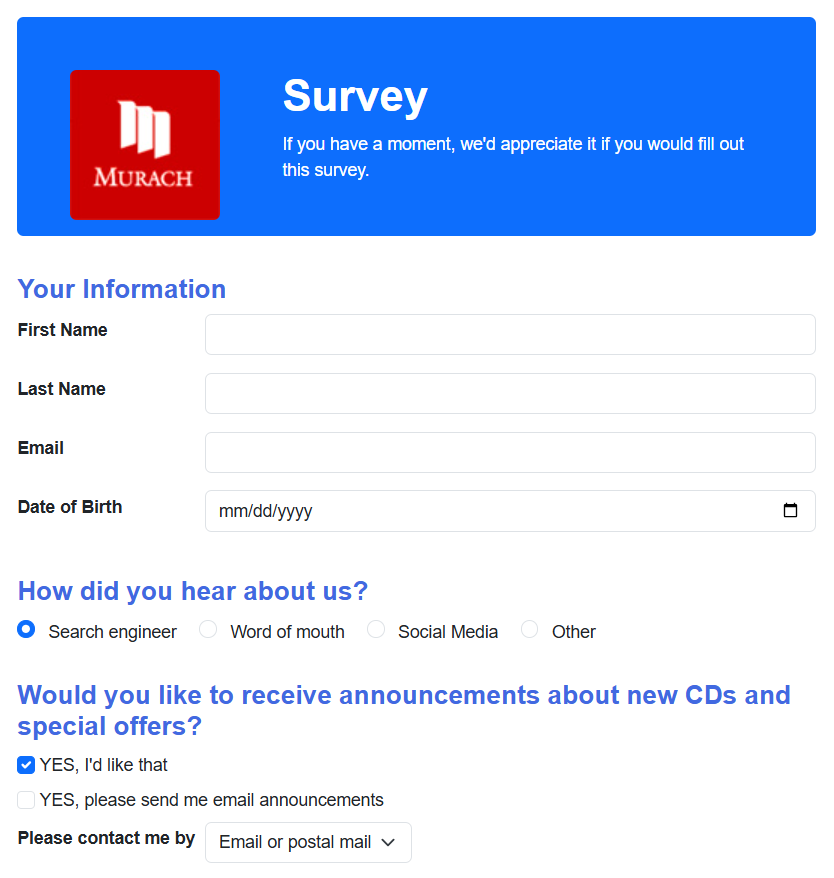This screenshot has width=834, height=878.
Task: Click the First Name label
Action: 63,330
